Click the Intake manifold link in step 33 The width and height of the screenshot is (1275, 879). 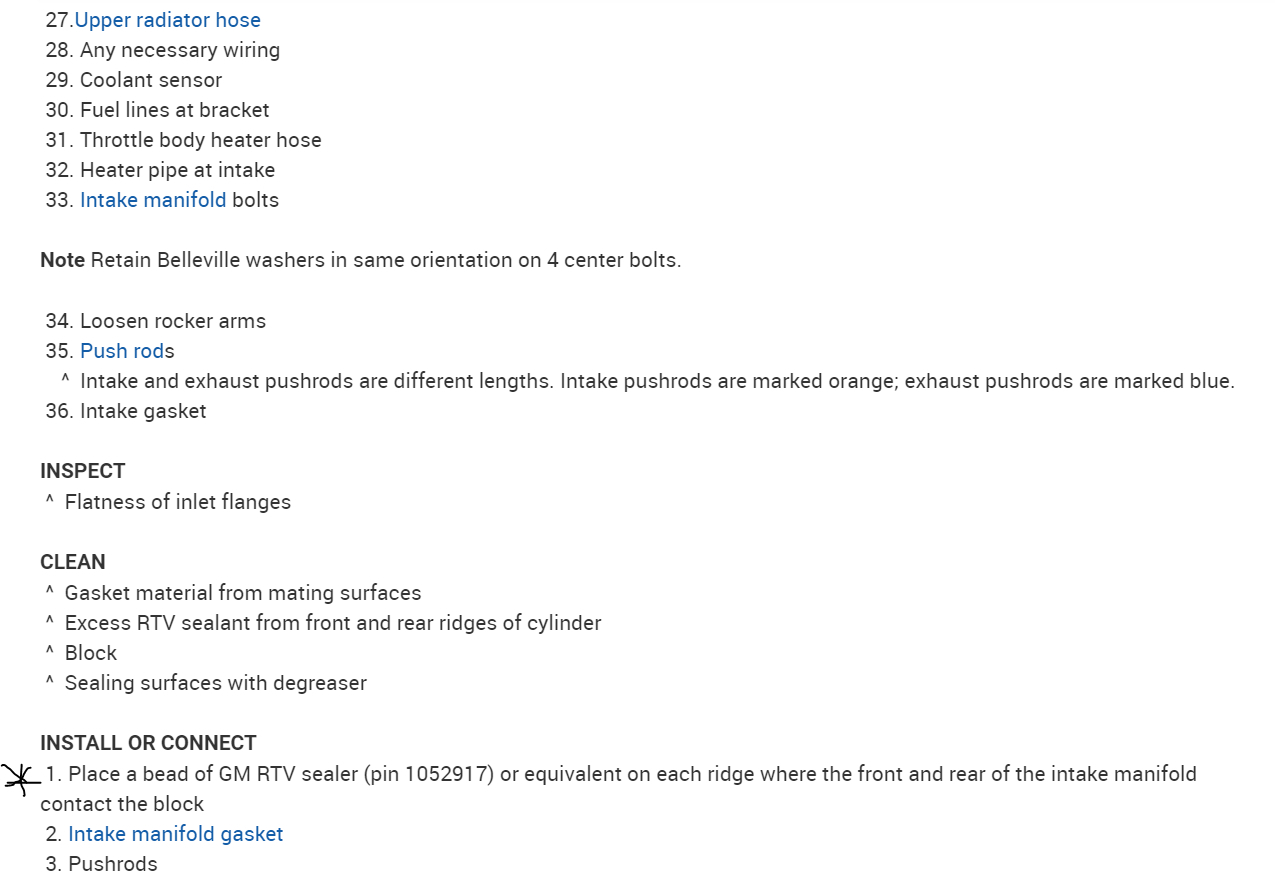click(x=153, y=200)
